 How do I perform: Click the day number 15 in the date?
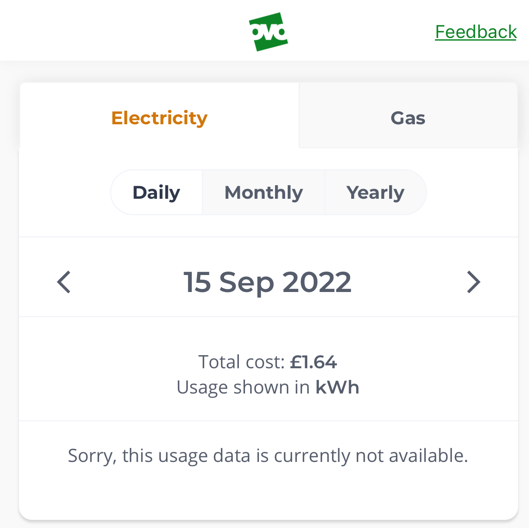coord(197,282)
